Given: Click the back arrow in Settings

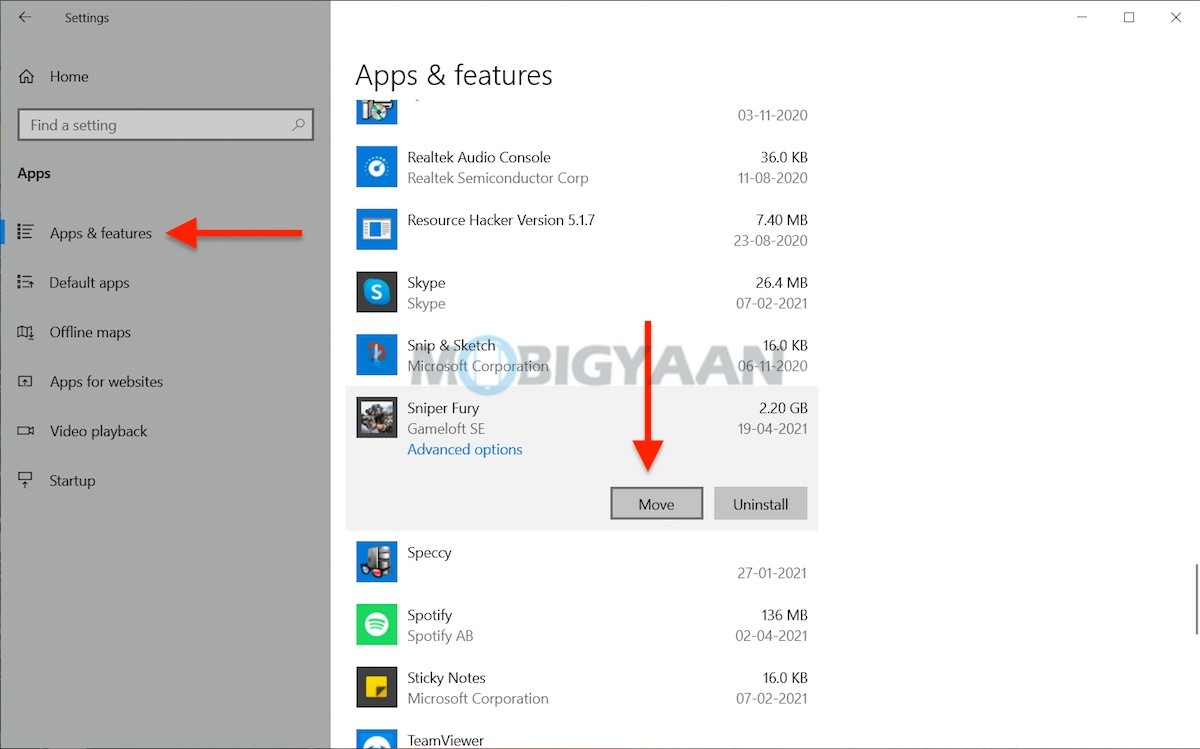Looking at the screenshot, I should pos(25,17).
